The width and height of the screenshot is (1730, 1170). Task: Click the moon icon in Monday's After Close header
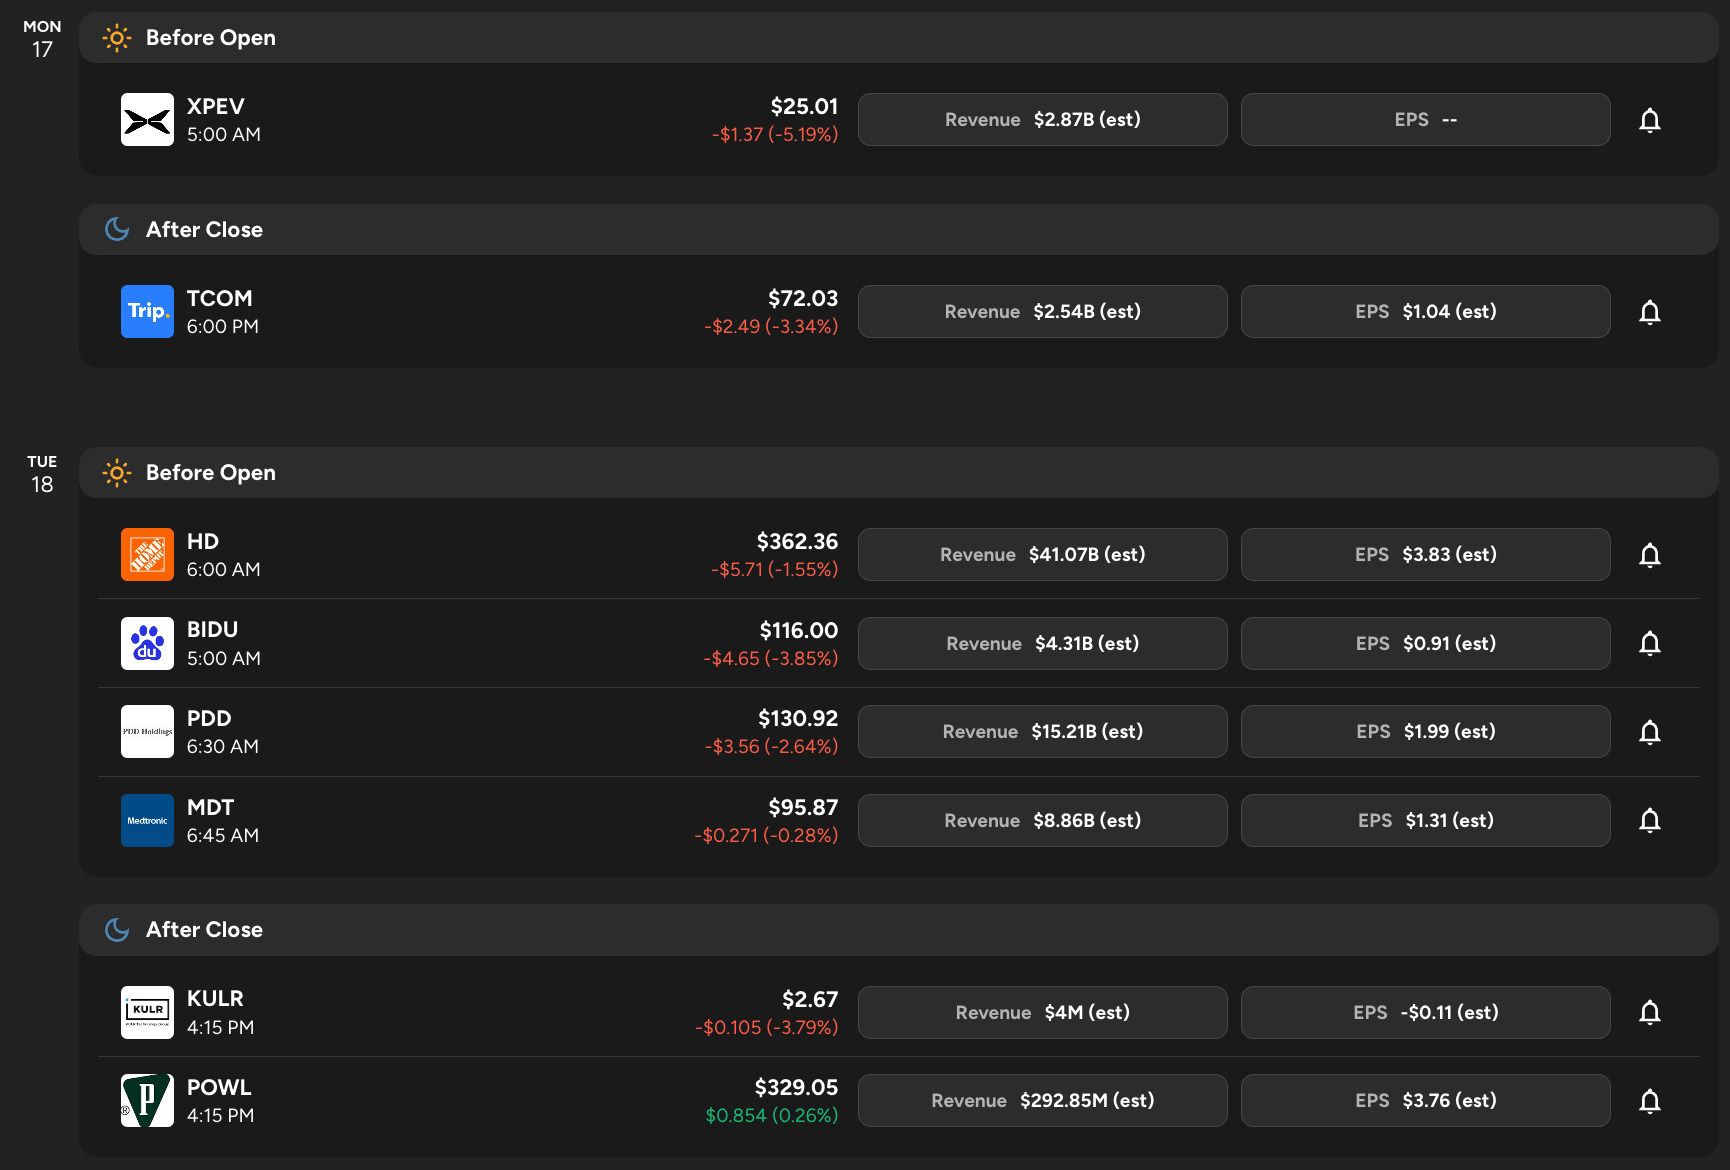point(117,230)
